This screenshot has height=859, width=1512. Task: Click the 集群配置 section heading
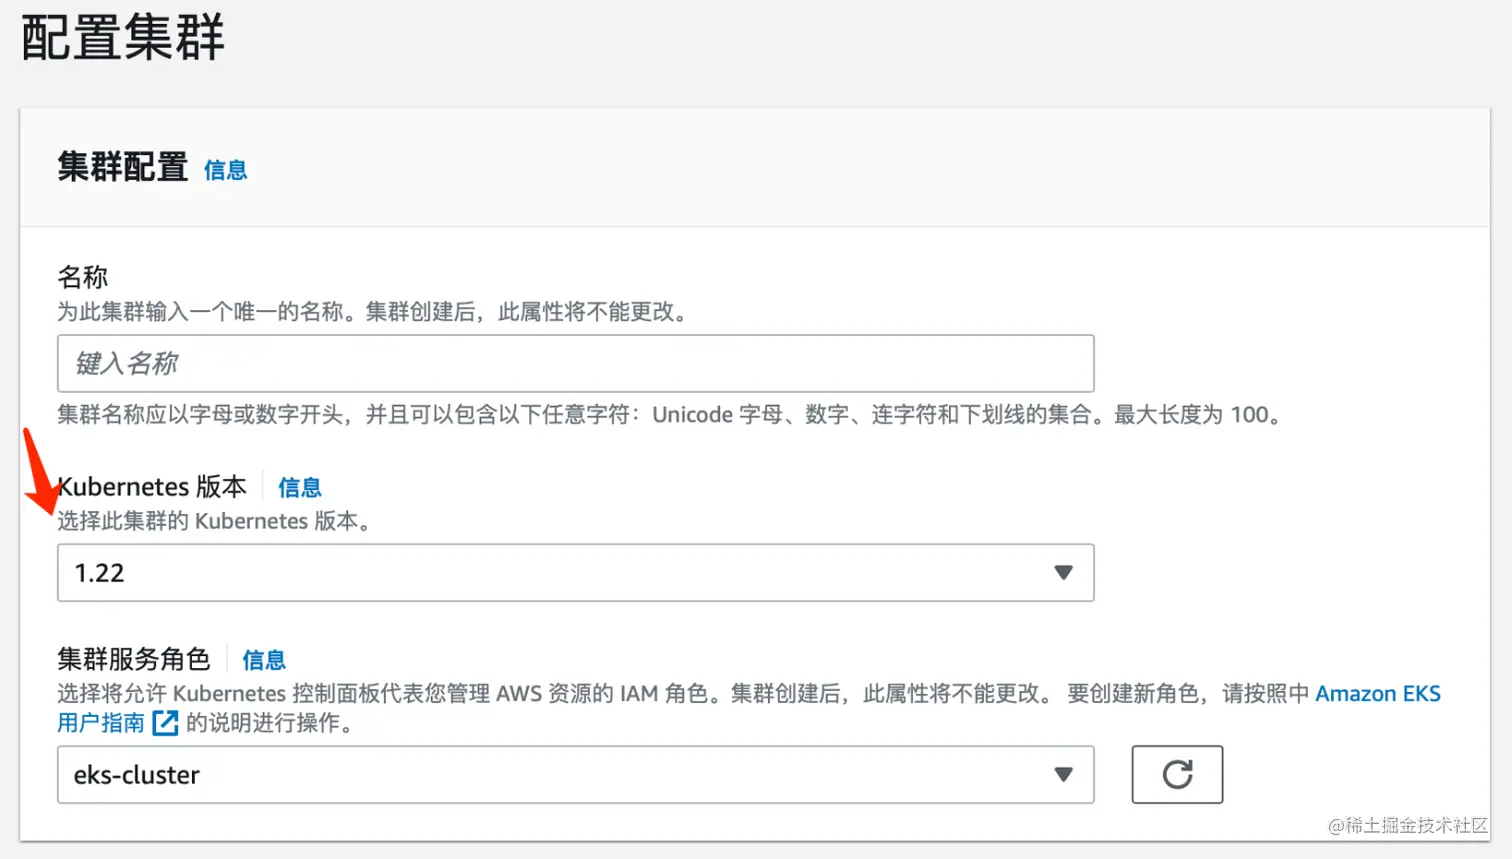pyautogui.click(x=123, y=170)
